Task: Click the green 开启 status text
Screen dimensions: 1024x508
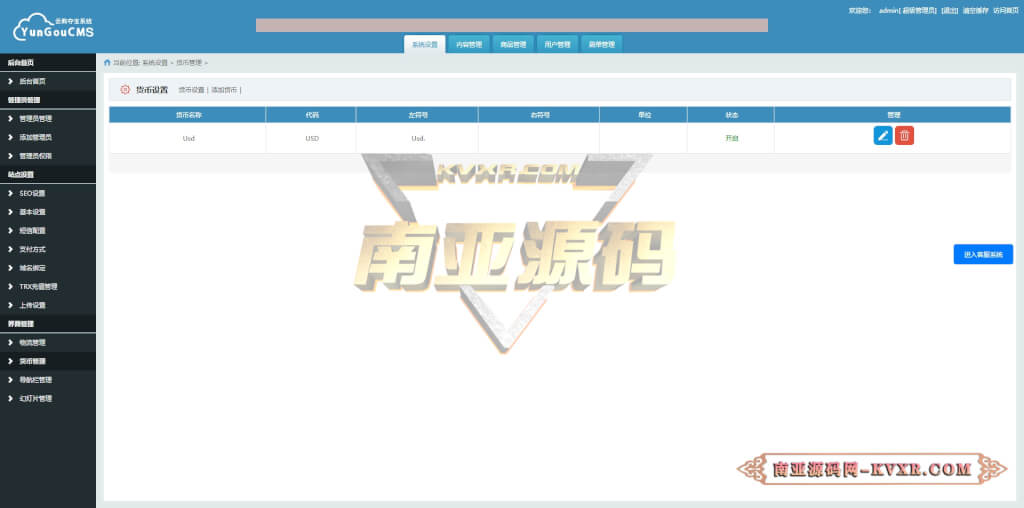Action: pyautogui.click(x=731, y=138)
